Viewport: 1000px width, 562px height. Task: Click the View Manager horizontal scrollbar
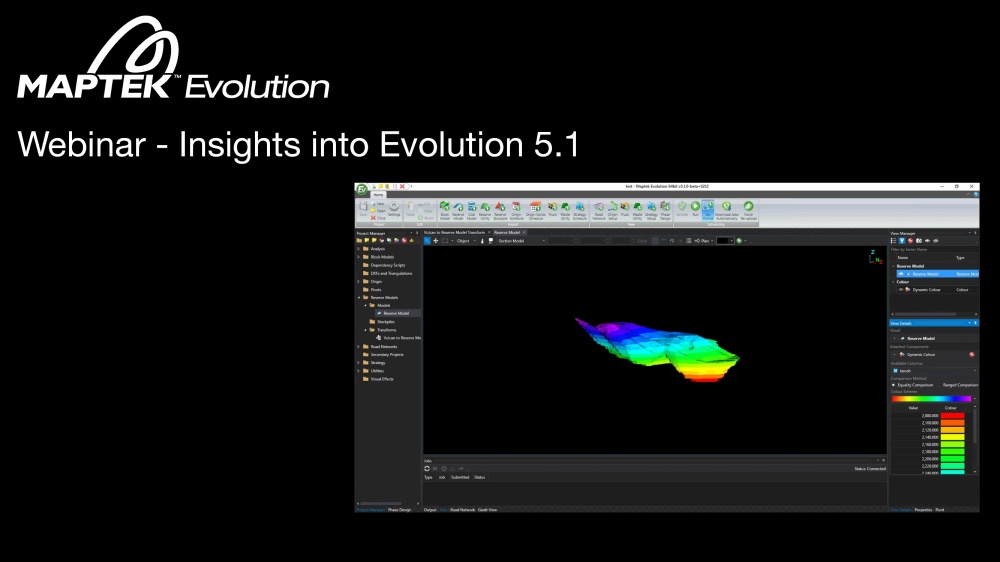point(927,314)
